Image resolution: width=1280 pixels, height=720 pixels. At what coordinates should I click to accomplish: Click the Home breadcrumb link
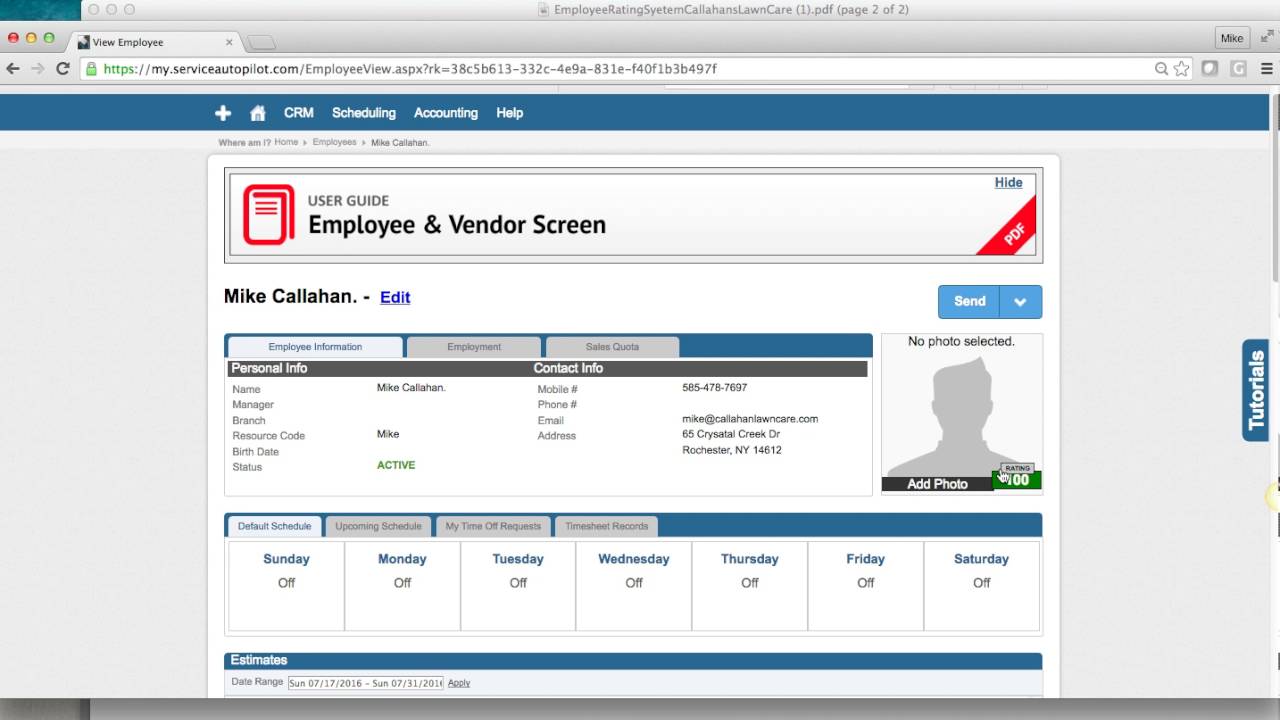tap(286, 142)
